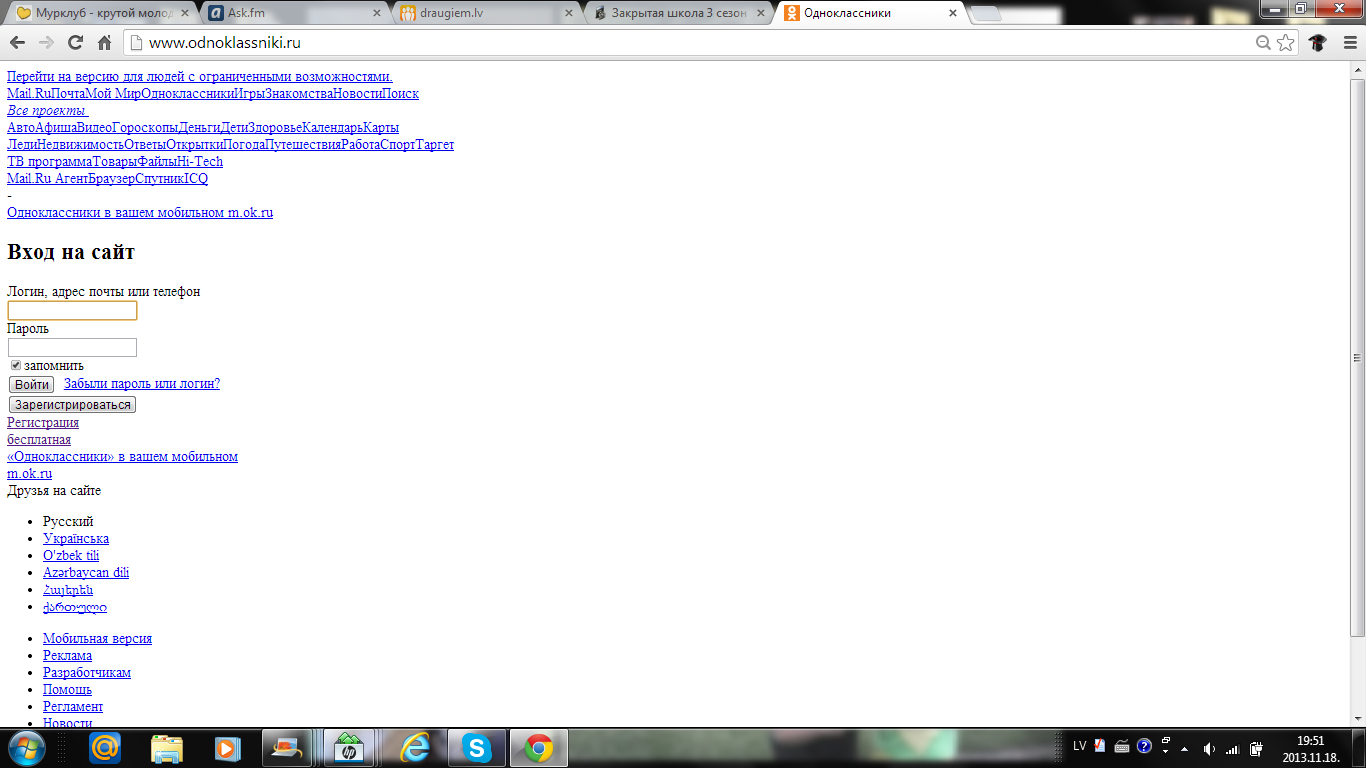Image resolution: width=1366 pixels, height=768 pixels.
Task: Click the address bar URL www.odnoklassniki.ru
Action: coord(224,43)
